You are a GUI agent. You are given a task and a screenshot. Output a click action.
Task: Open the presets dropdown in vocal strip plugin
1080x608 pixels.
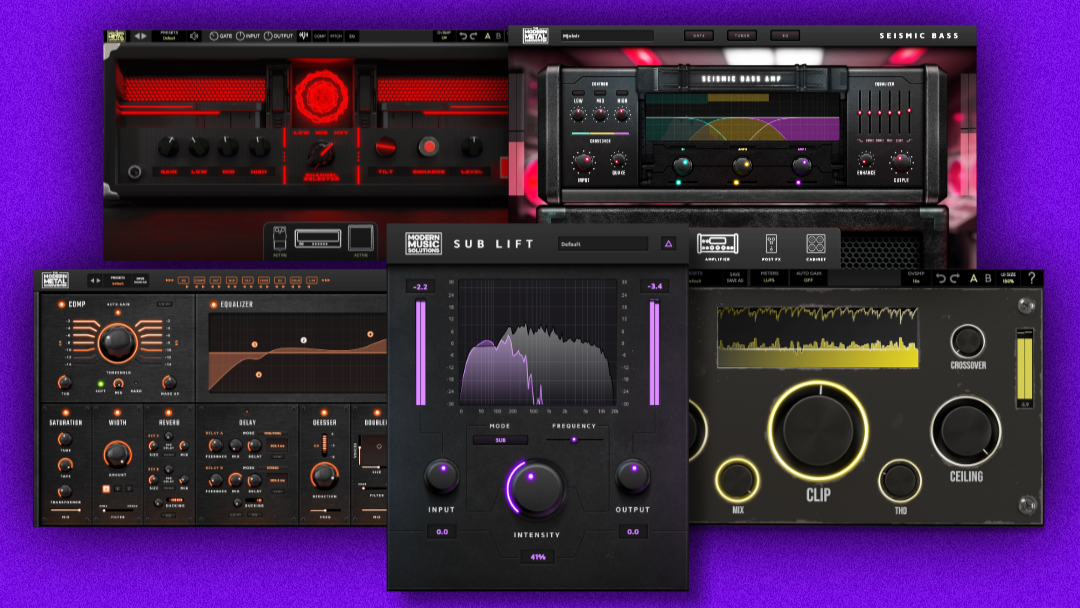click(x=118, y=280)
